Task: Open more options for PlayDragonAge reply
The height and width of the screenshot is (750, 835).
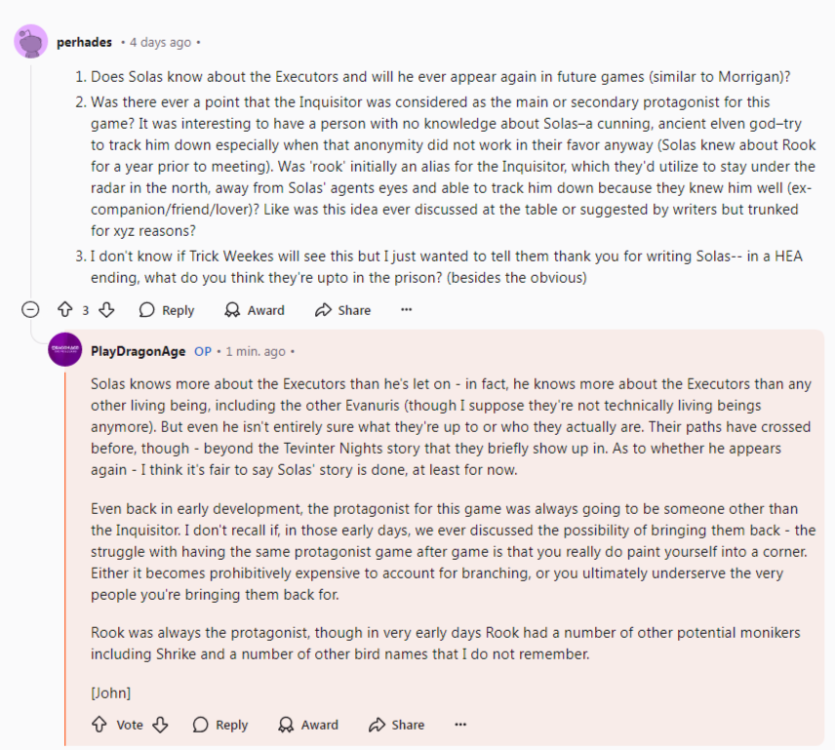Action: tap(460, 724)
